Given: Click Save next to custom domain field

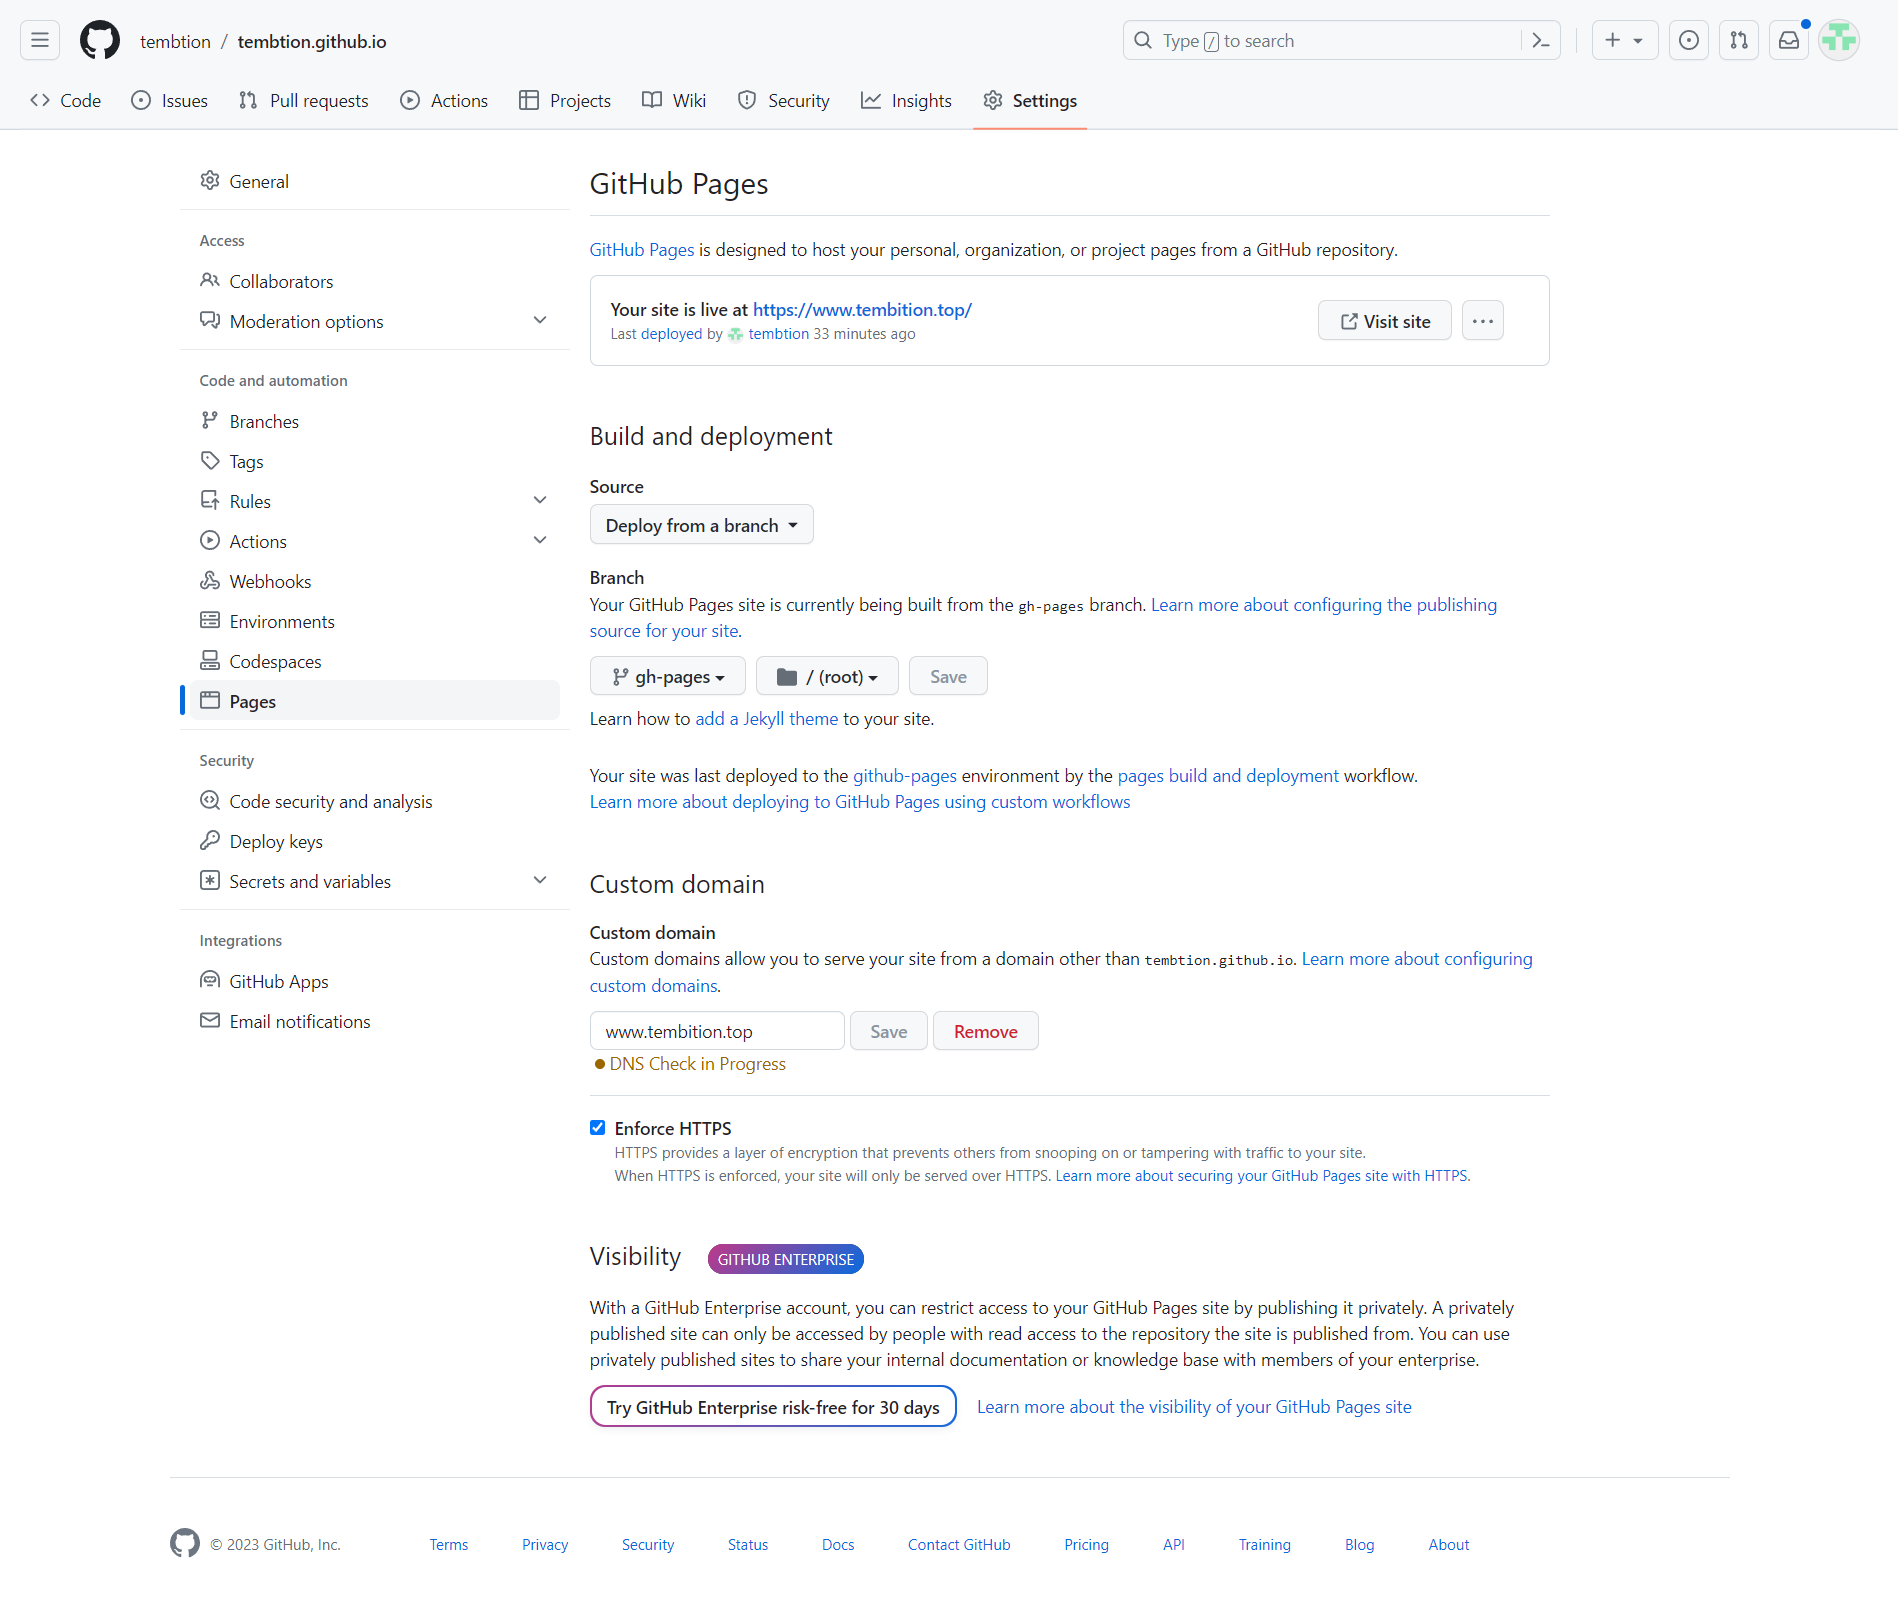Looking at the screenshot, I should click(889, 1032).
